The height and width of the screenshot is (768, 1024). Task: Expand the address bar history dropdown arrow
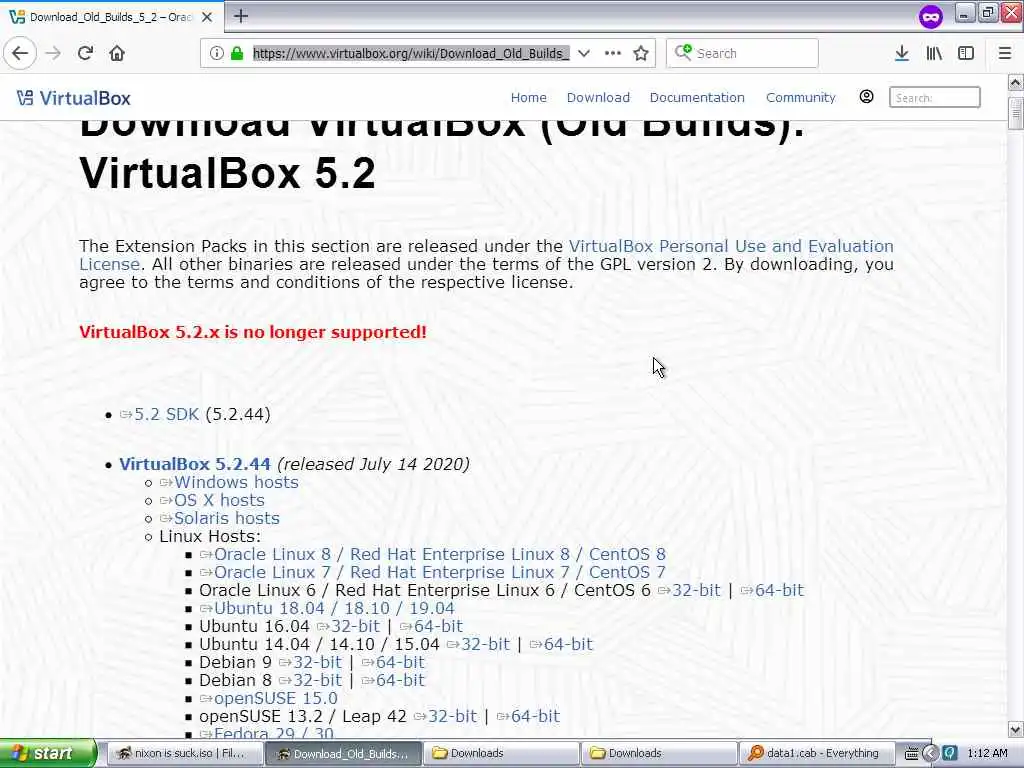click(584, 54)
